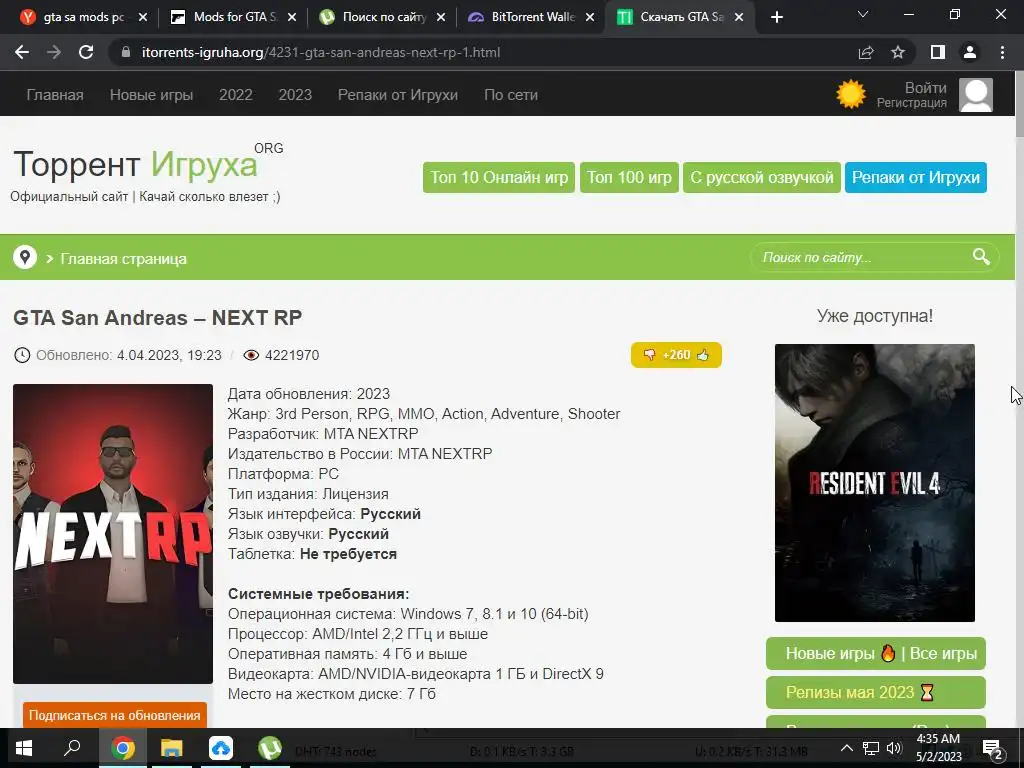Close the 'BitTorrent Wallet' tab
1024x768 pixels.
pyautogui.click(x=590, y=17)
